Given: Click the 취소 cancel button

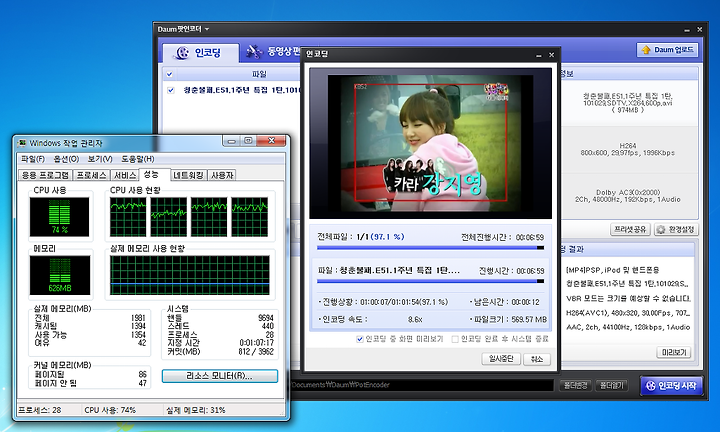Looking at the screenshot, I should [537, 359].
